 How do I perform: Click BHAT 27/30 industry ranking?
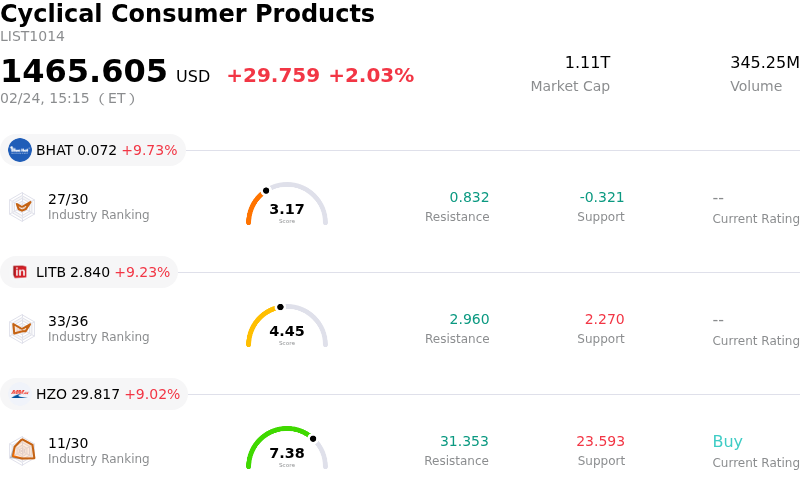click(68, 199)
